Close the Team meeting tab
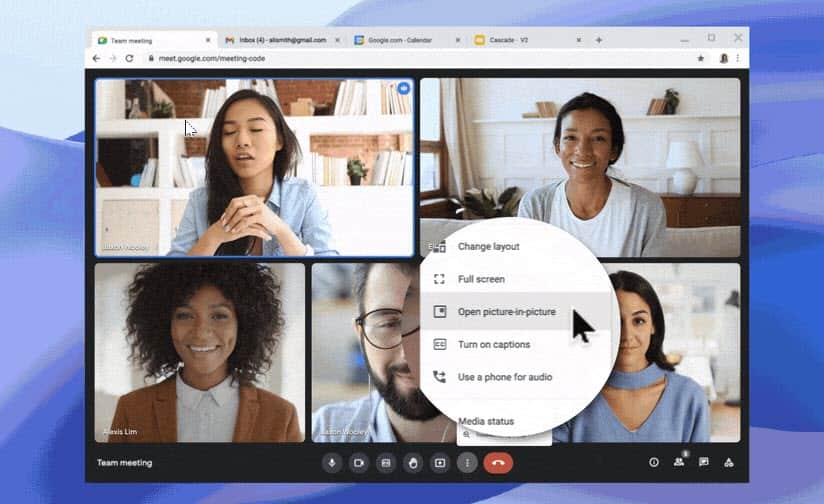 pos(208,40)
